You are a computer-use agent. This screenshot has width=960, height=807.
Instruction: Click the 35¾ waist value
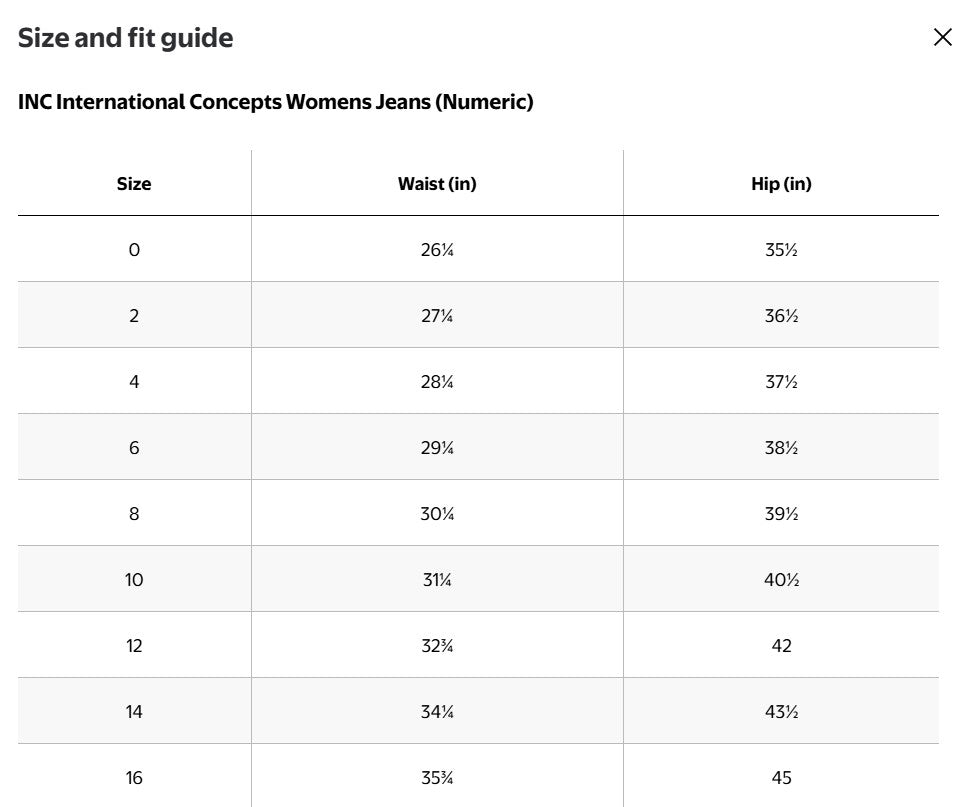point(437,778)
